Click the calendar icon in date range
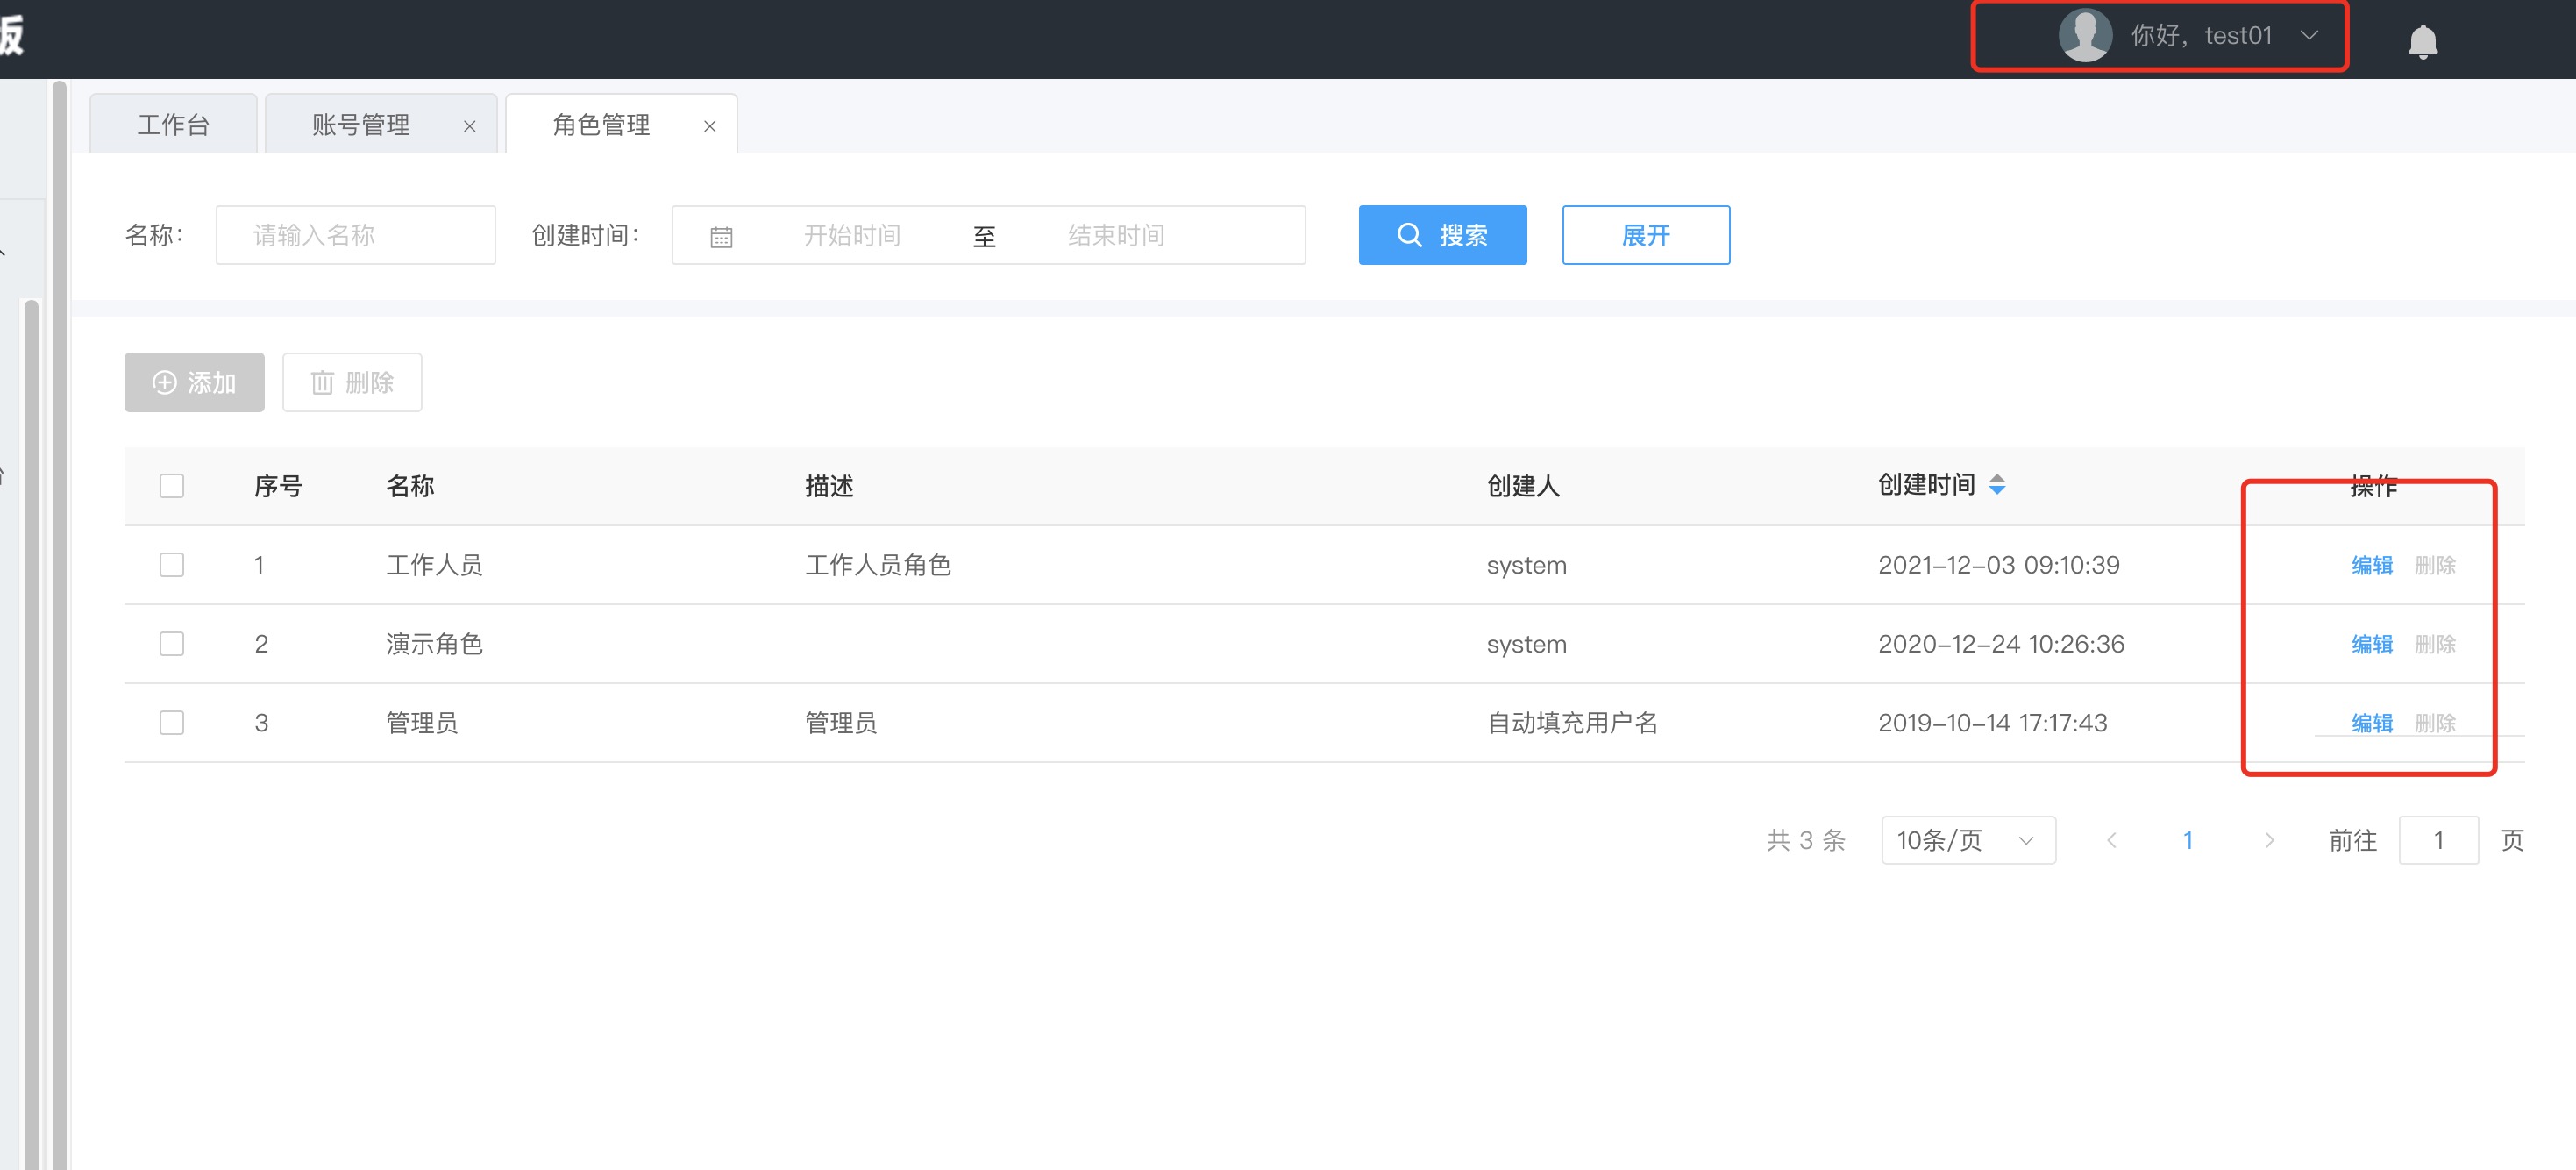Viewport: 2576px width, 1170px height. coord(721,237)
